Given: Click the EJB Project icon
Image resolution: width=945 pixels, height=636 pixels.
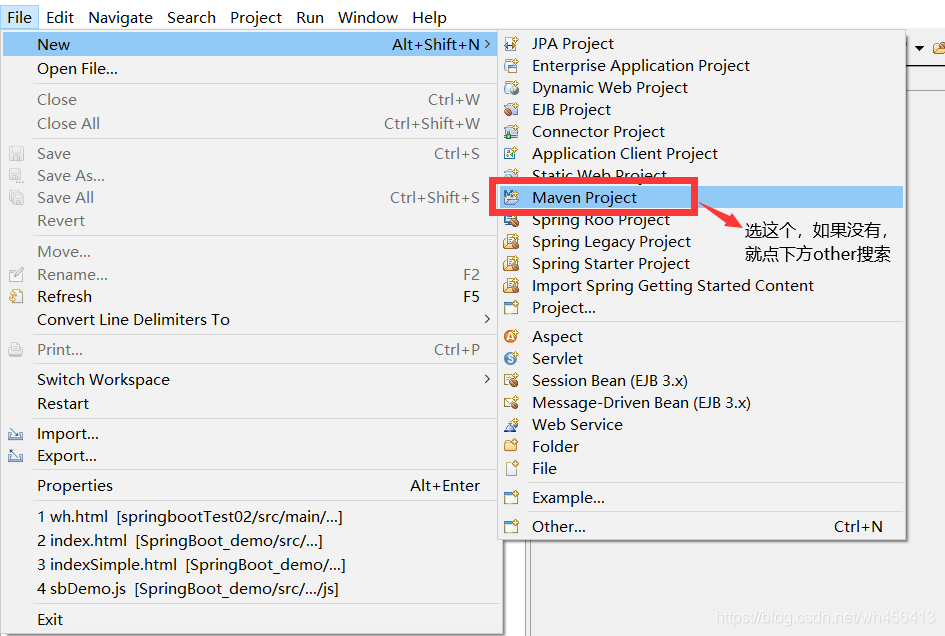Looking at the screenshot, I should [511, 109].
